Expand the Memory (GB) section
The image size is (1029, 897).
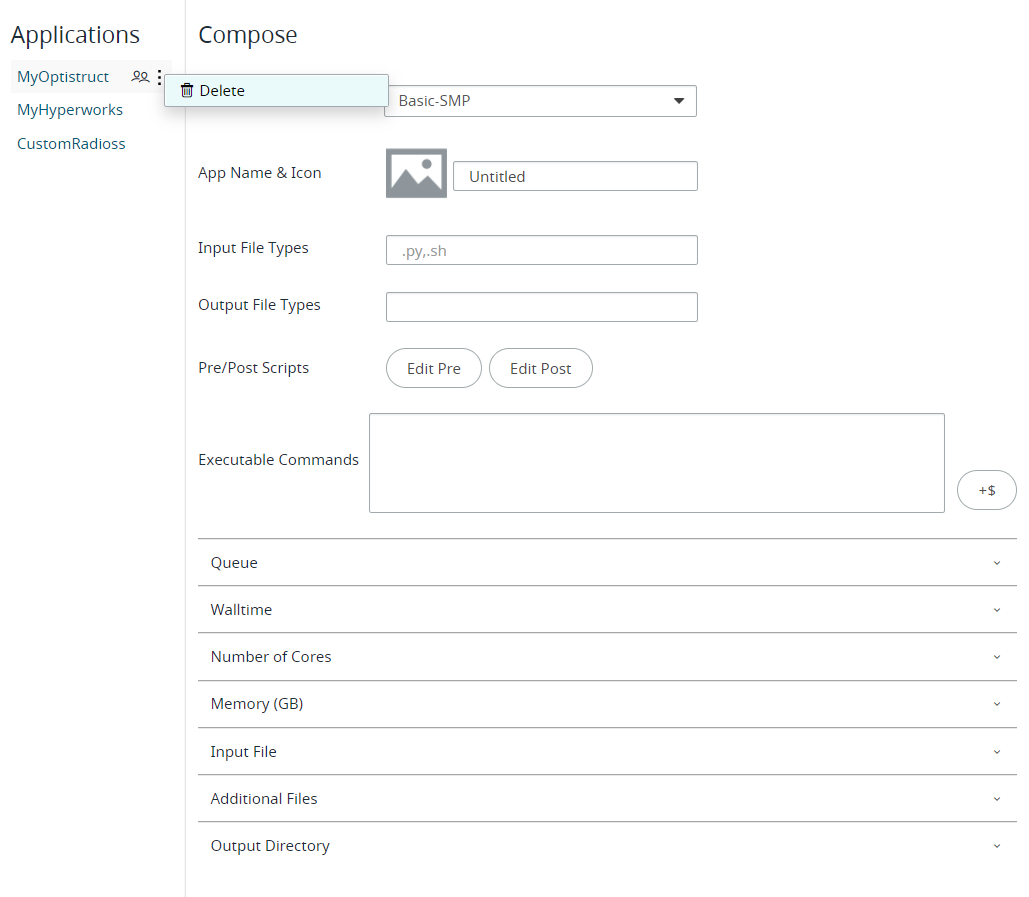tap(607, 704)
